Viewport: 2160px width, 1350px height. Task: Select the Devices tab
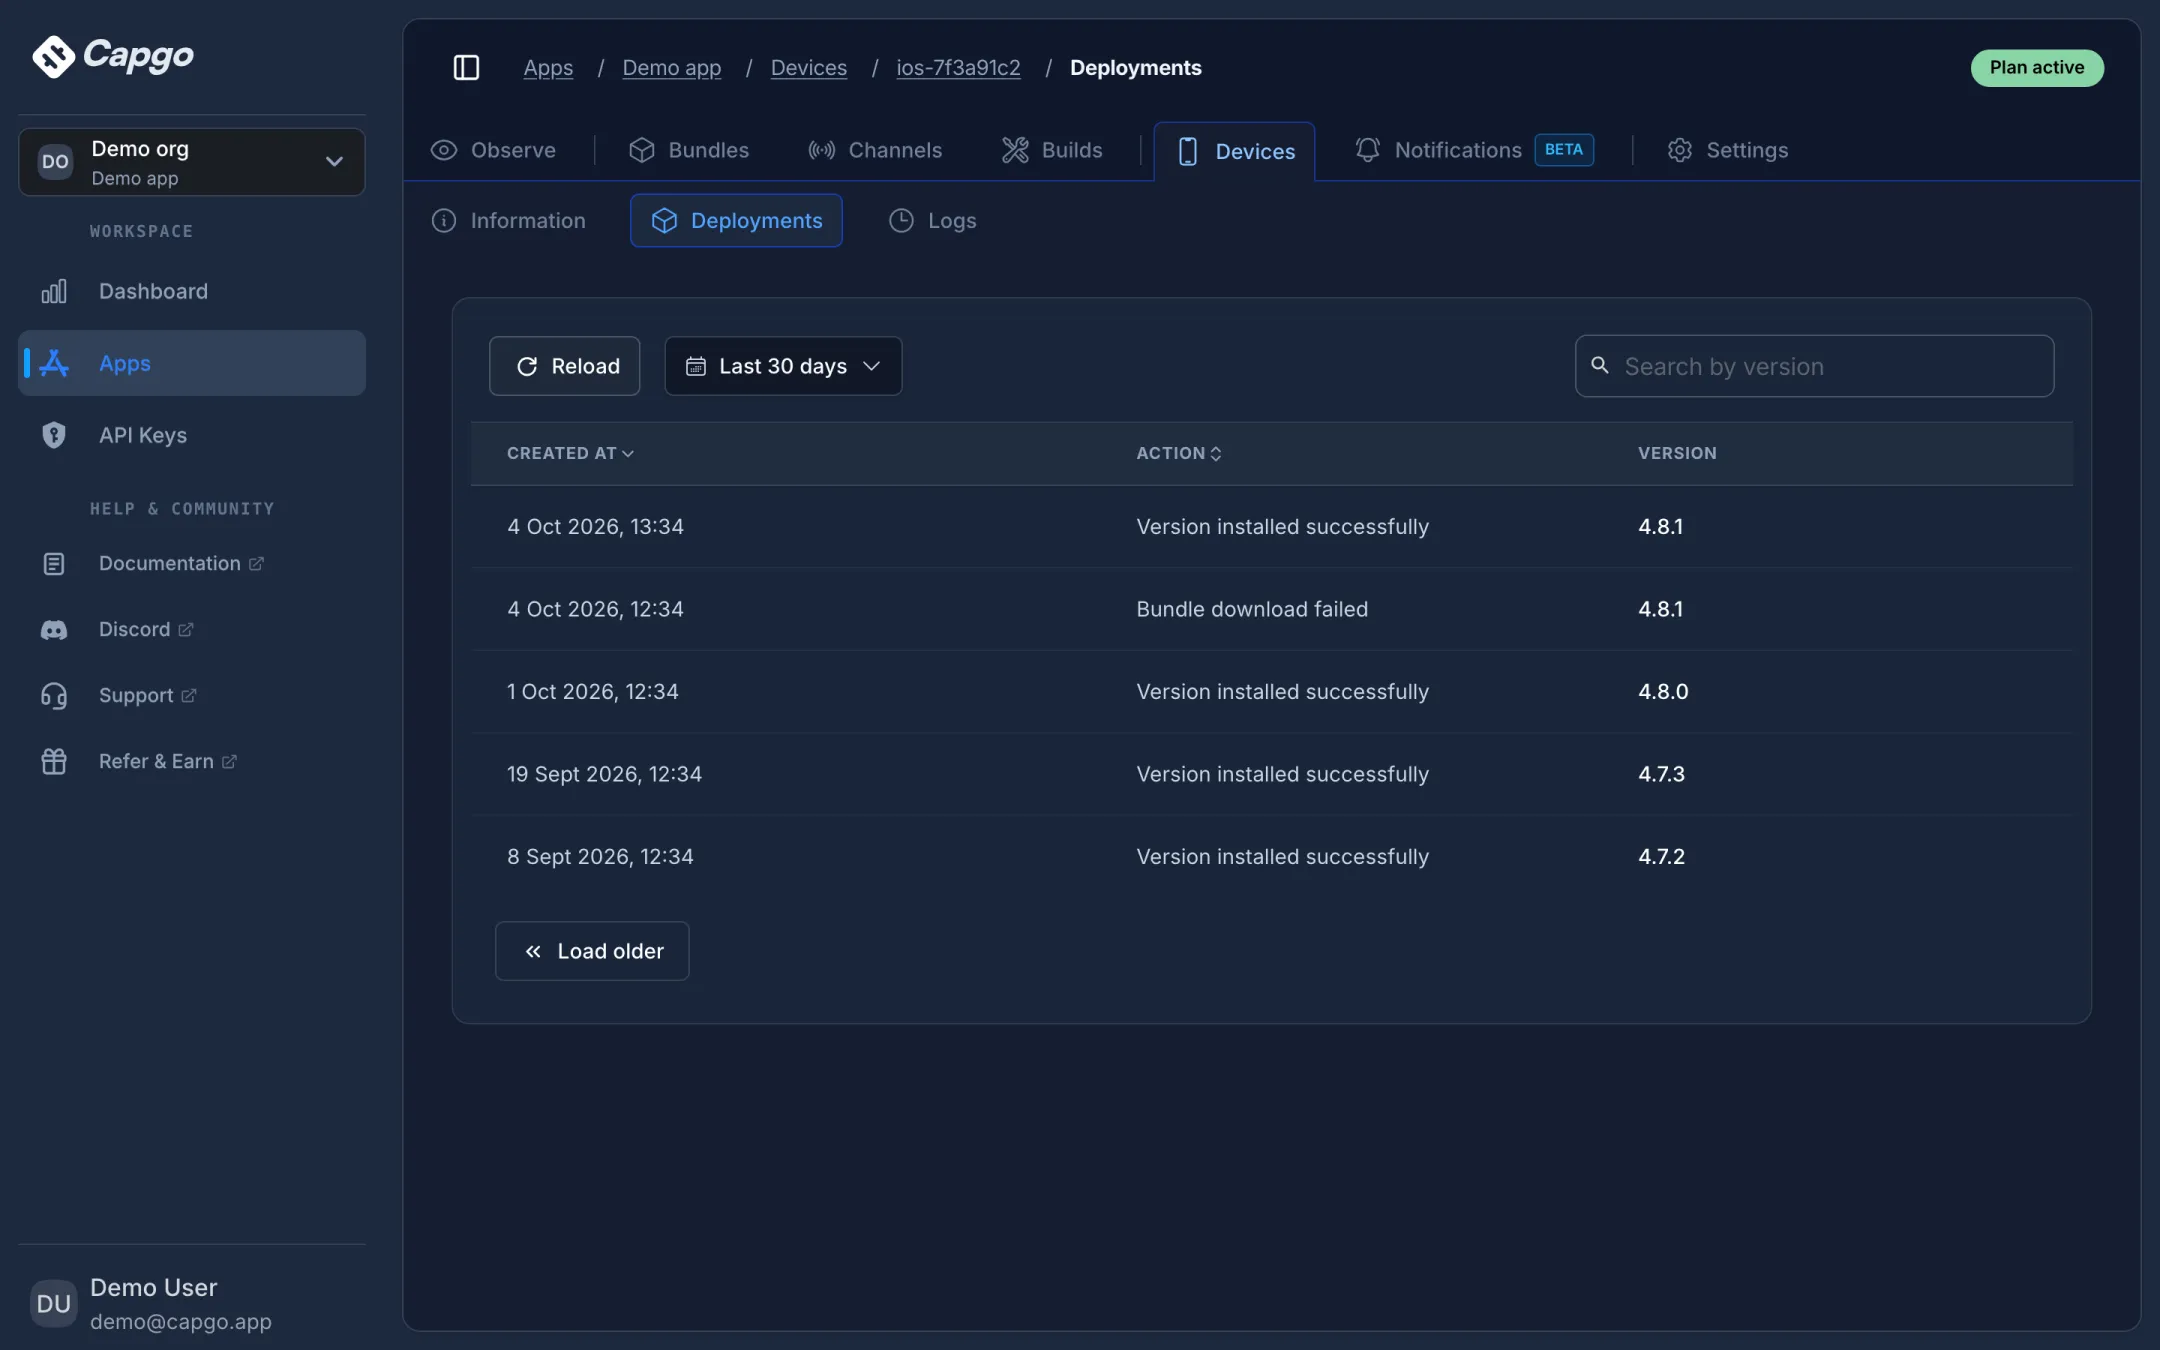point(1234,151)
